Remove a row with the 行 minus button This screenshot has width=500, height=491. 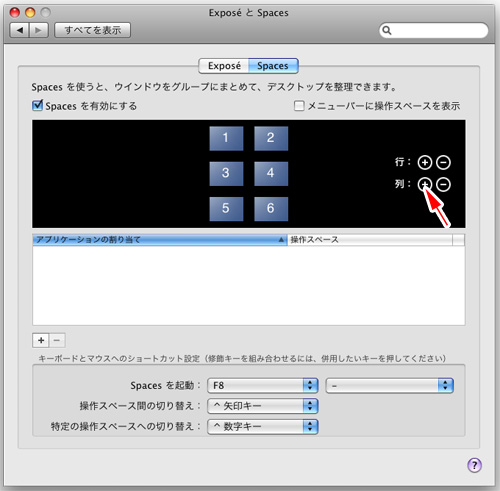tap(443, 162)
